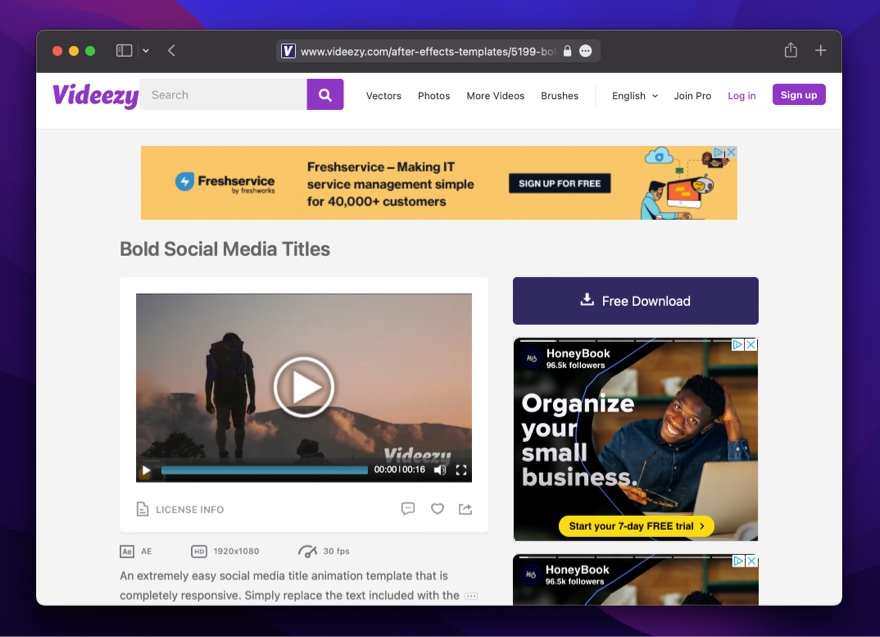This screenshot has width=880, height=637.
Task: Toggle fullscreen mode on the video player
Action: 461,470
